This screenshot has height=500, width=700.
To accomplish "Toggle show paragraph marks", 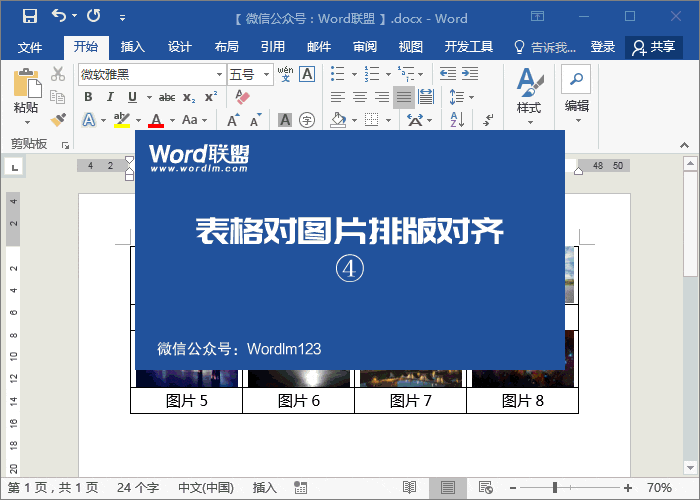I will tap(488, 120).
